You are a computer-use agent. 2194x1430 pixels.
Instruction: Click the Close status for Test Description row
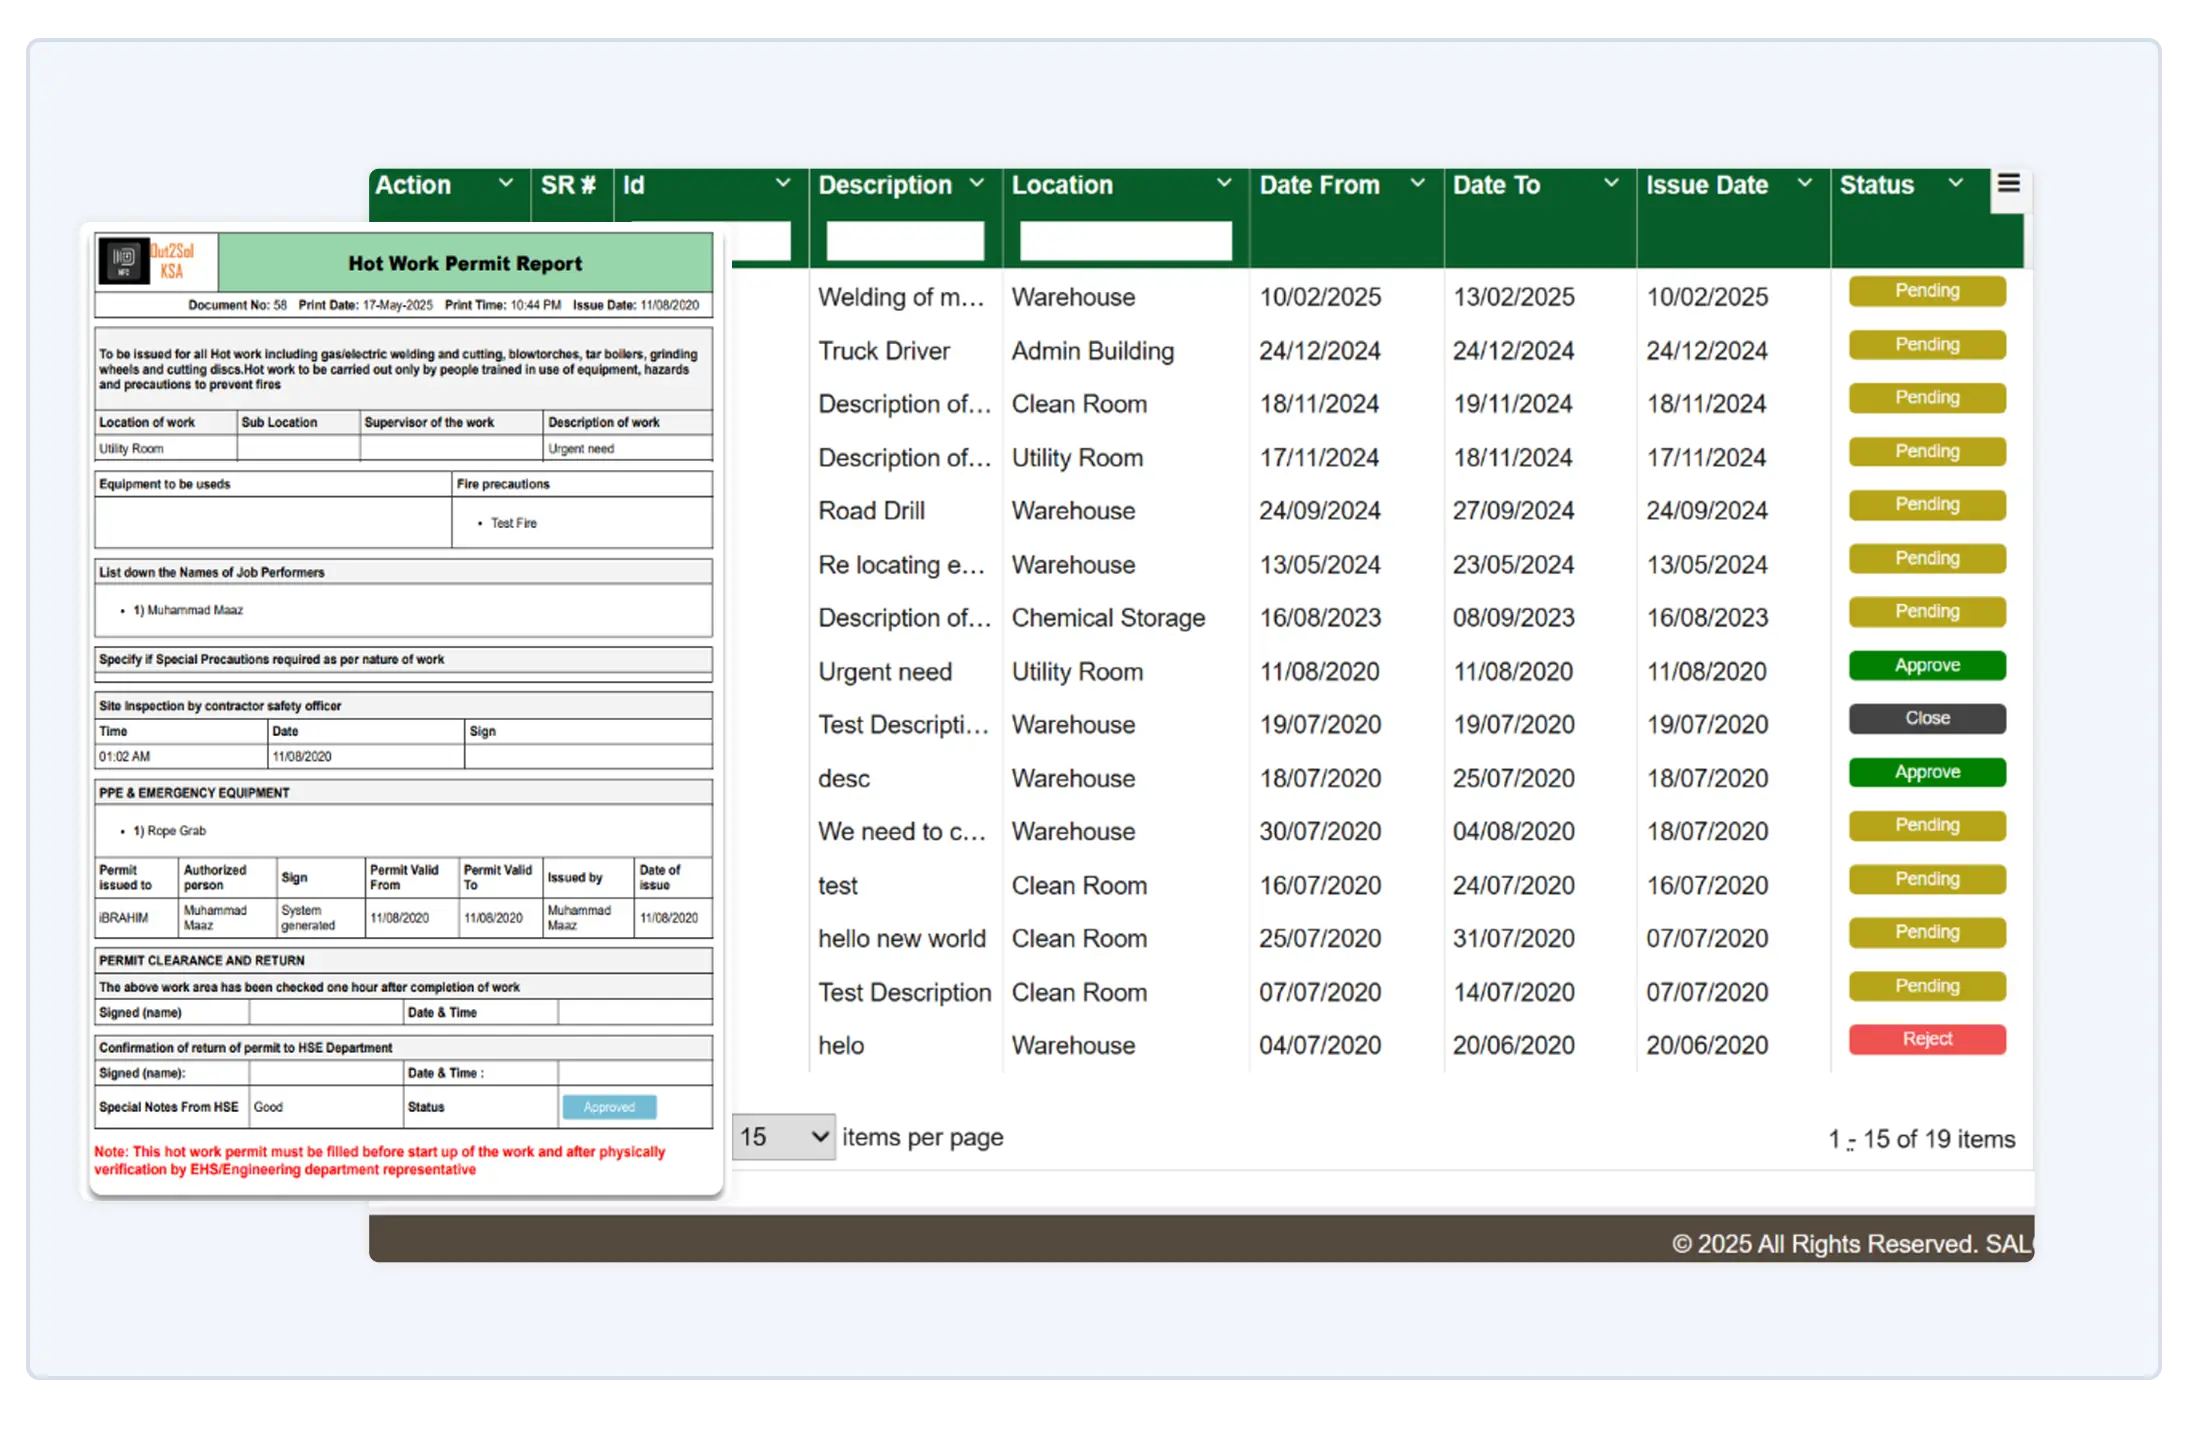point(1926,719)
